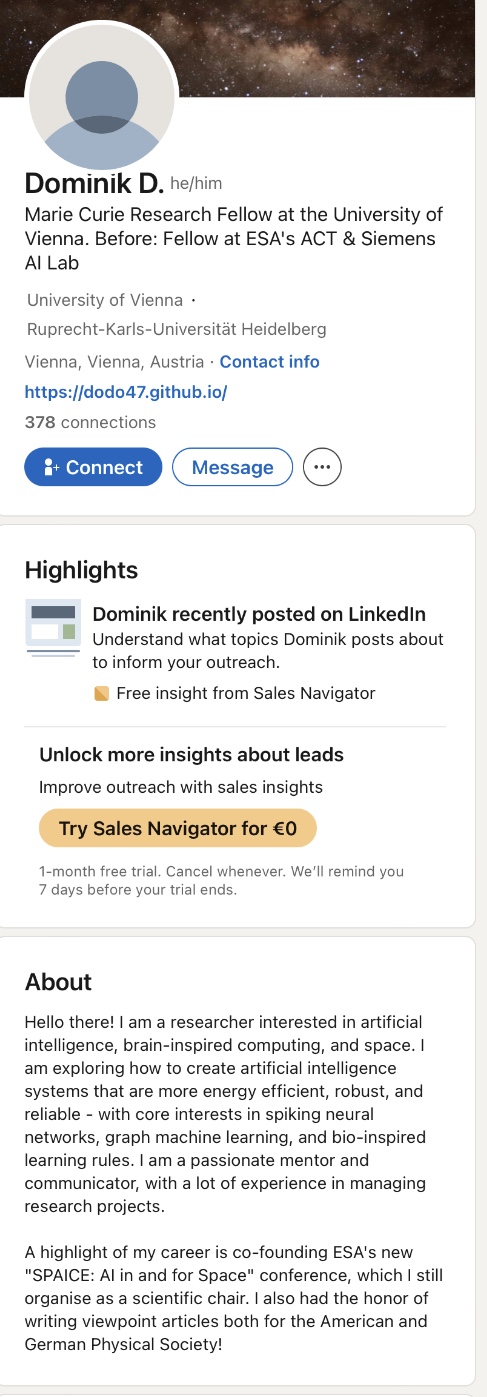Image resolution: width=487 pixels, height=1397 pixels.
Task: Open 'Dominik recently posted on LinkedIn' highlight
Action: pyautogui.click(x=259, y=614)
